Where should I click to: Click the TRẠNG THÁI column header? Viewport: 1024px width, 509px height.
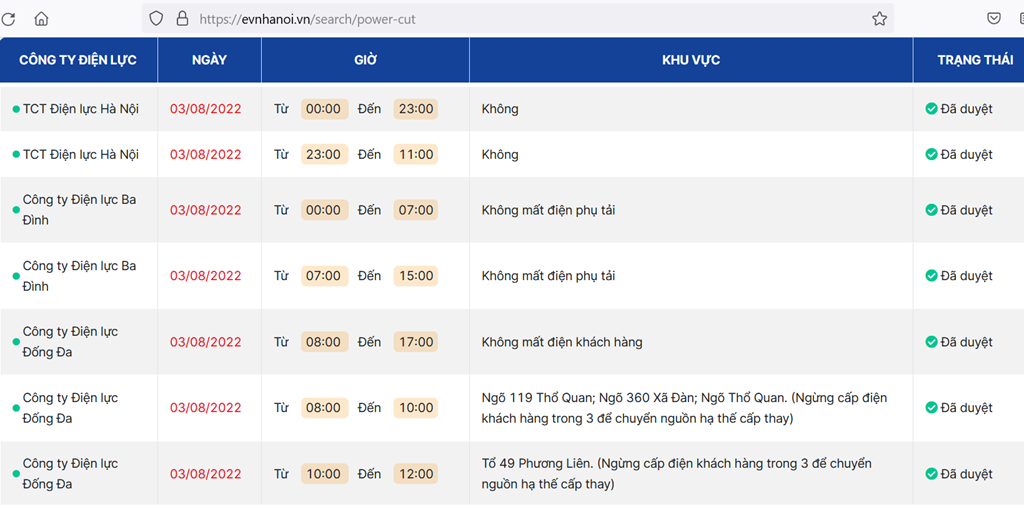(x=976, y=60)
